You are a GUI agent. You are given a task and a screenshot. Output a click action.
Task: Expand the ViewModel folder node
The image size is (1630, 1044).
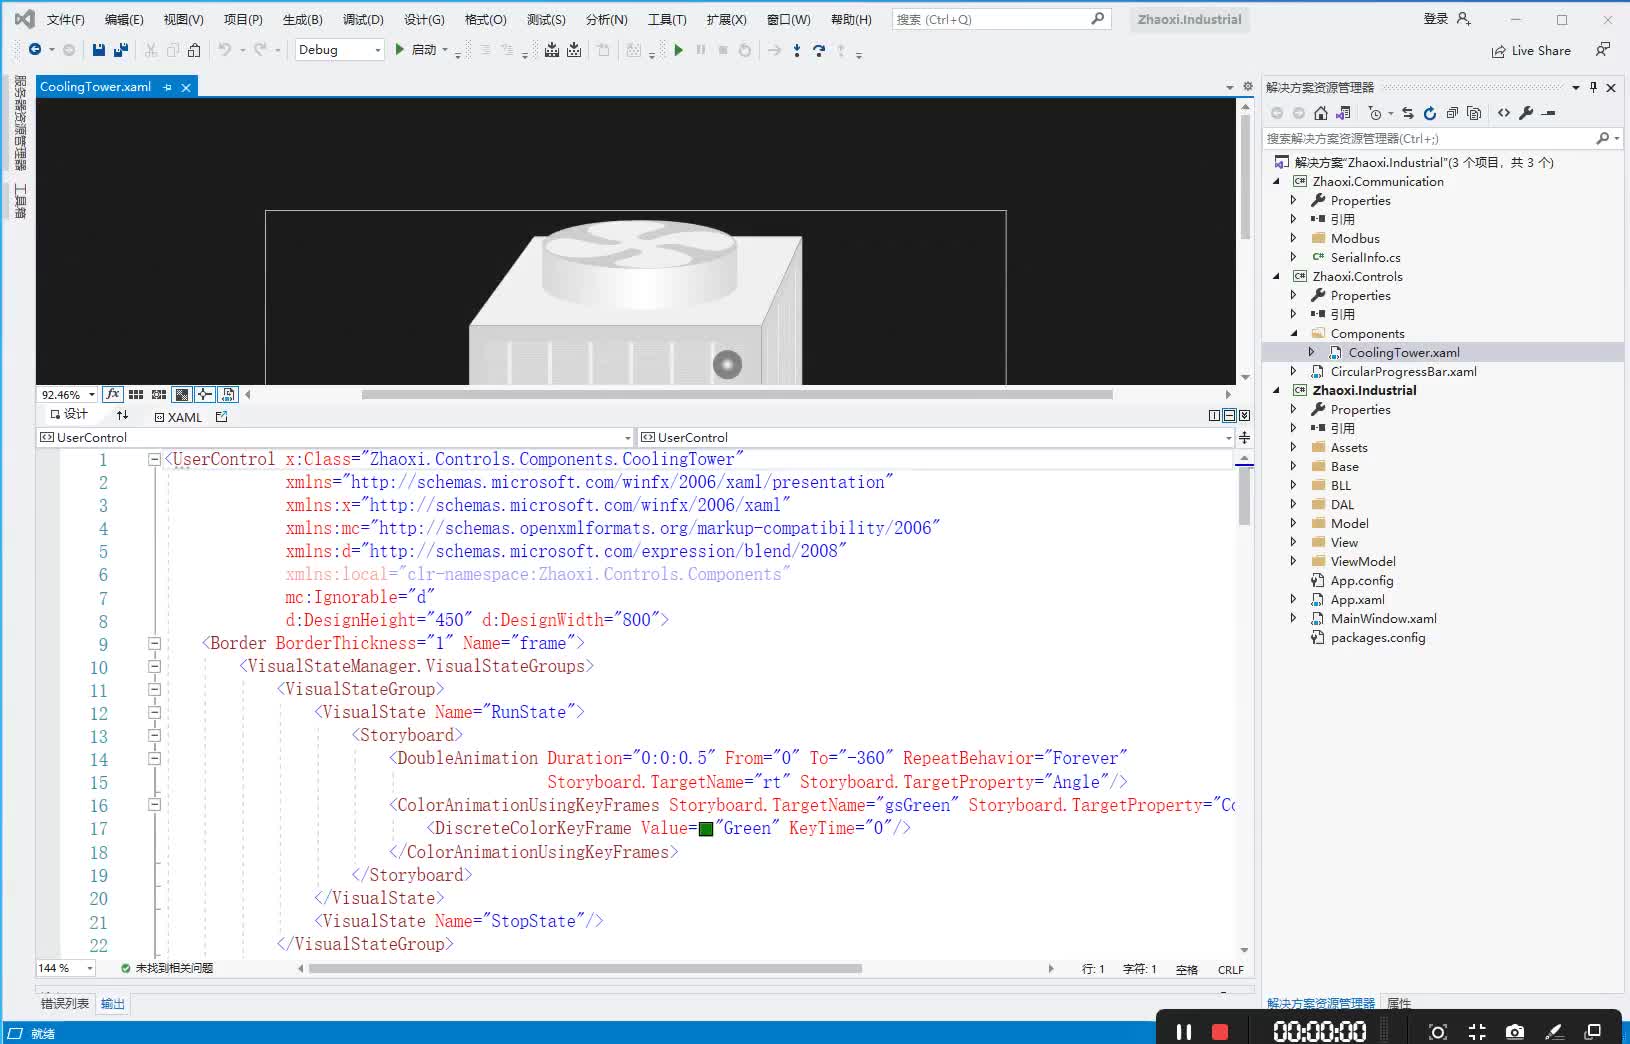[x=1294, y=561]
